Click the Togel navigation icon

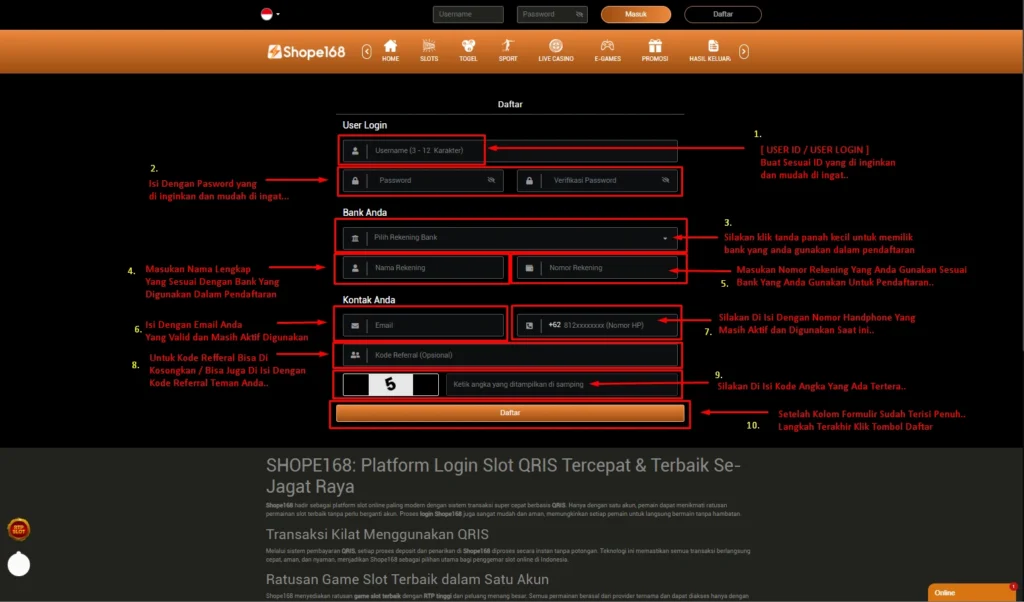[468, 46]
